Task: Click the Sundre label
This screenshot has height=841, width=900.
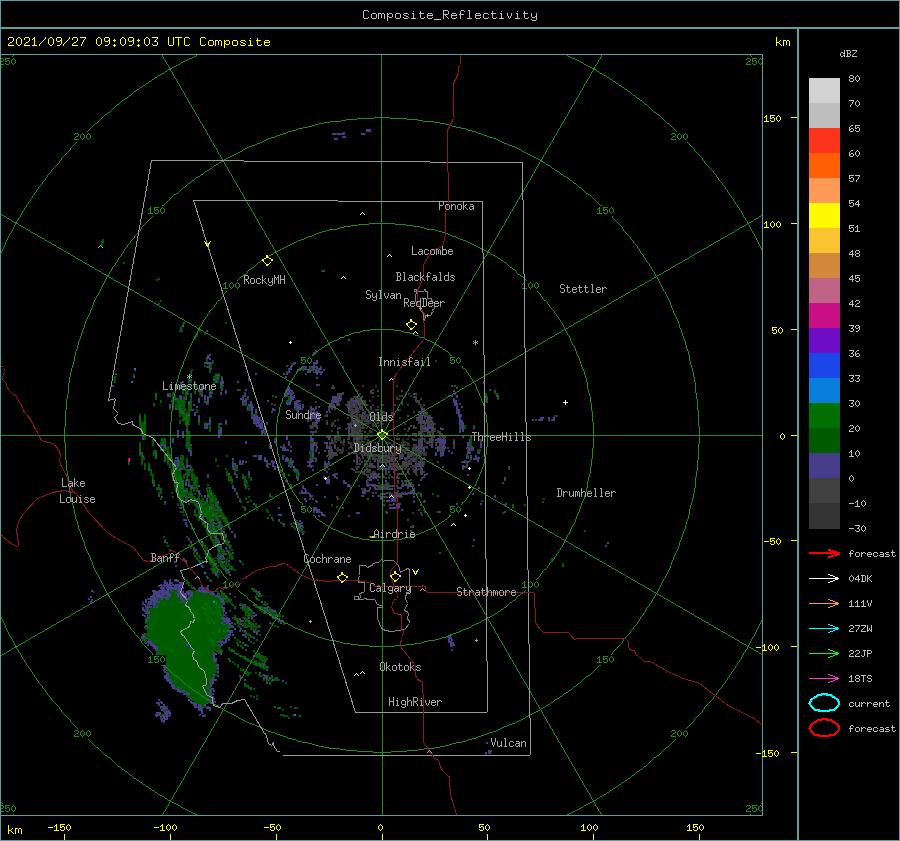Action: (x=303, y=414)
